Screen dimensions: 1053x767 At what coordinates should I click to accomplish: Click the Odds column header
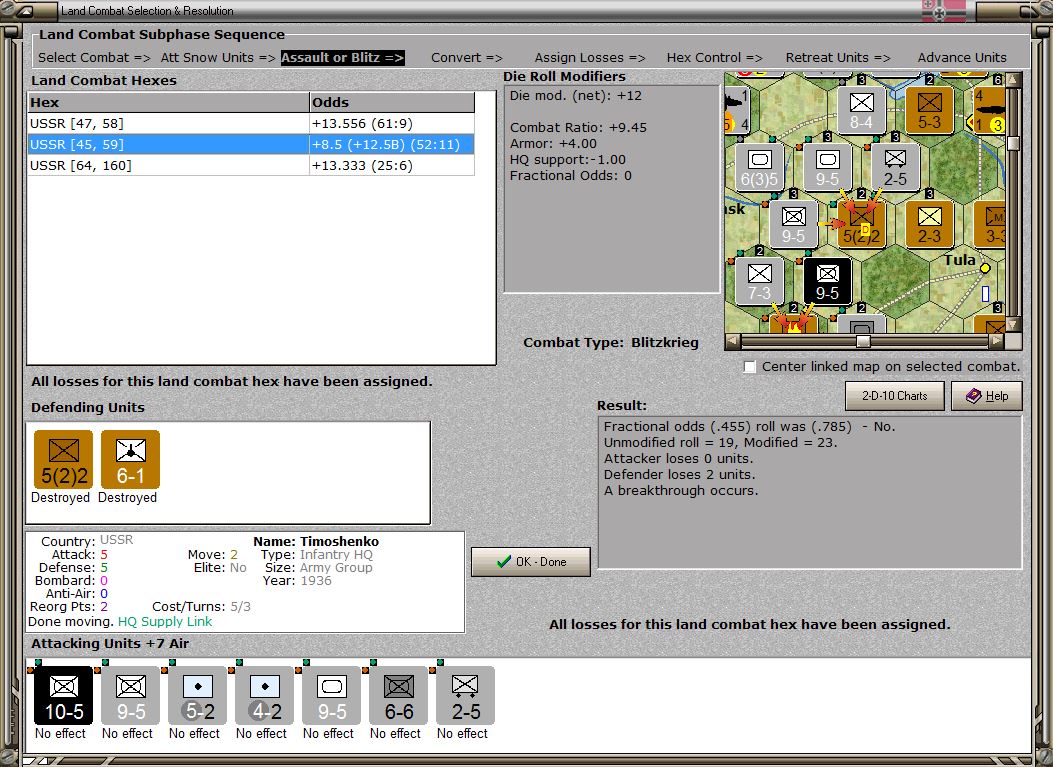tap(392, 102)
